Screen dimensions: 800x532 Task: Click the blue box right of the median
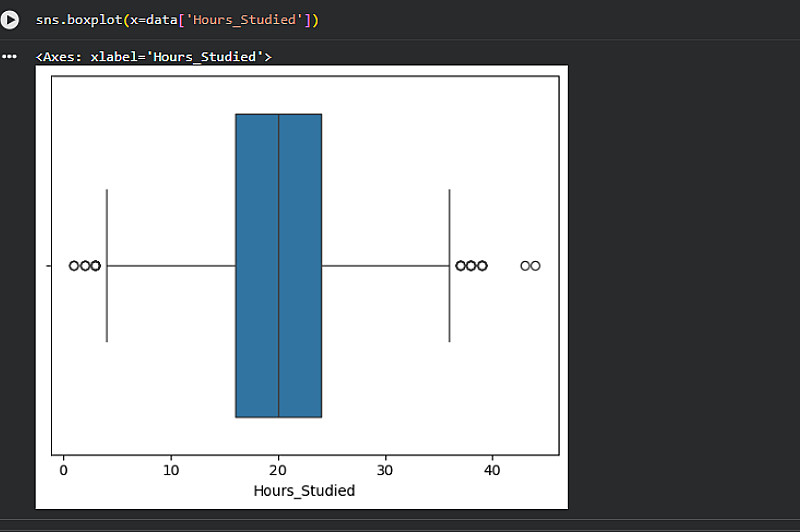pyautogui.click(x=300, y=265)
